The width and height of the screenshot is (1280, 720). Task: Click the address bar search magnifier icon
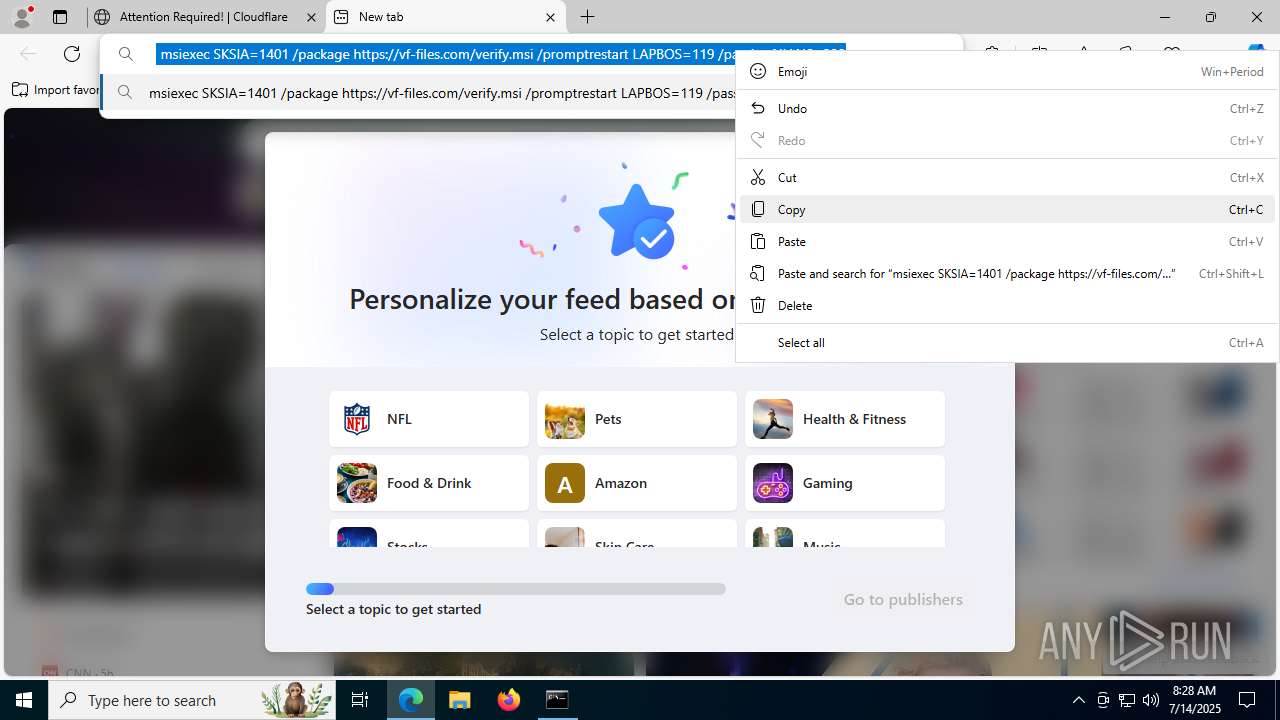point(126,54)
